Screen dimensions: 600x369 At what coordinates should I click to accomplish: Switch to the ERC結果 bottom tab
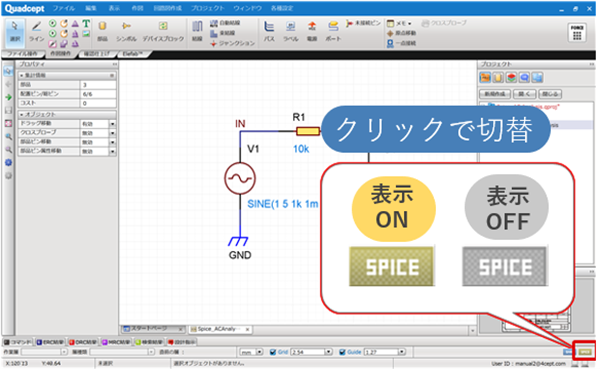tap(51, 342)
